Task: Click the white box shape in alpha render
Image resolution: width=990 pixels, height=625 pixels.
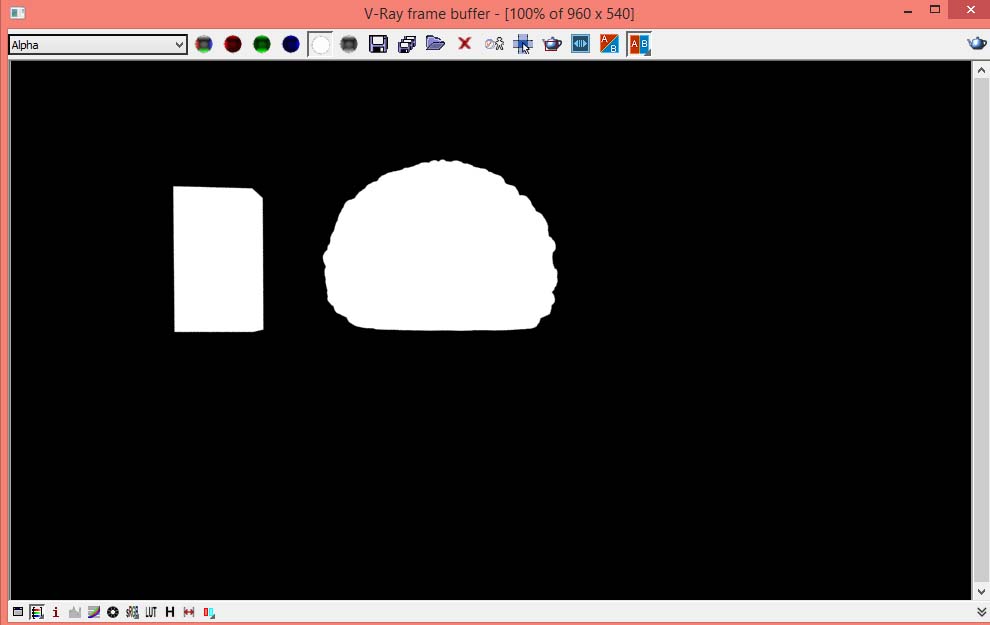Action: coord(218,259)
